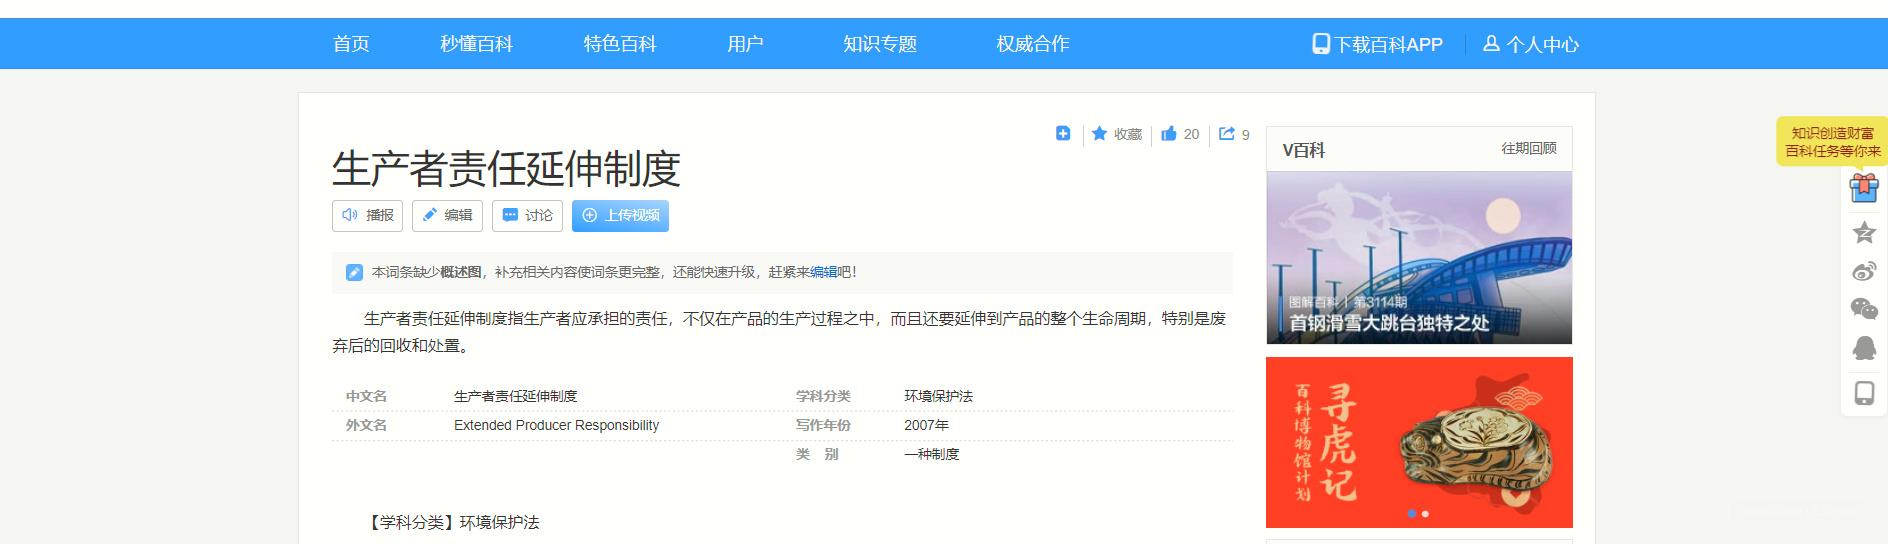The width and height of the screenshot is (1888, 544).
Task: Click the 类别 value 一种制度
Action: pyautogui.click(x=931, y=454)
